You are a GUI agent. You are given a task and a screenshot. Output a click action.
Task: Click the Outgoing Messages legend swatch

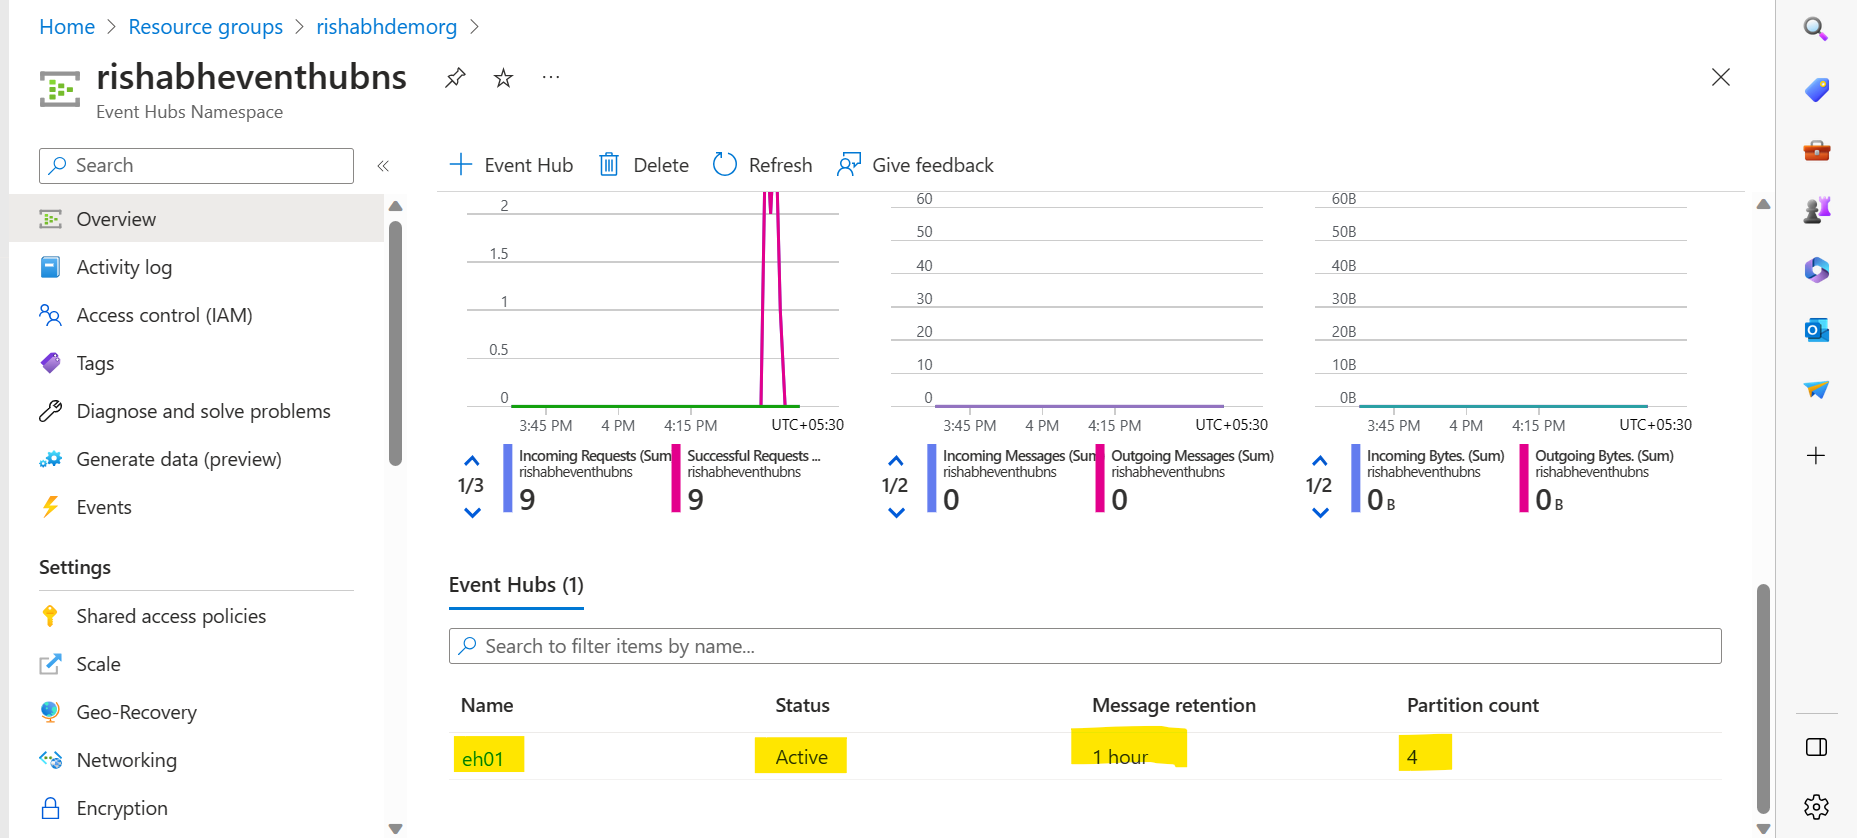pyautogui.click(x=1100, y=479)
